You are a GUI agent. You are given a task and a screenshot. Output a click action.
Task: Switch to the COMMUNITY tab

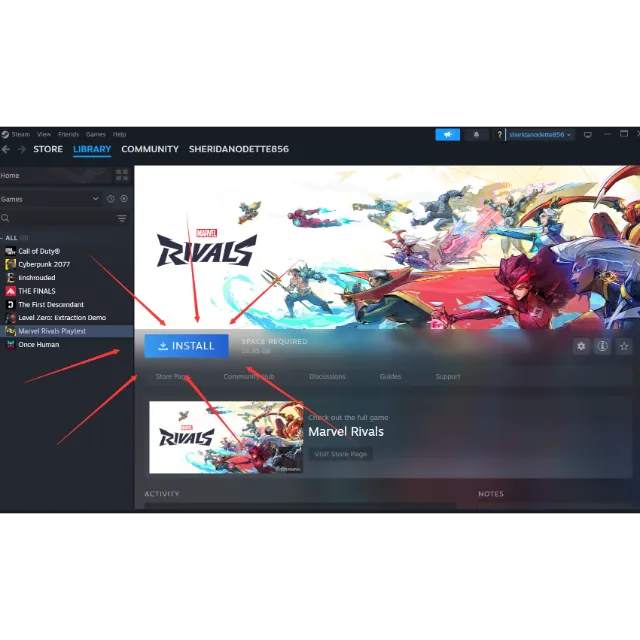click(x=150, y=149)
